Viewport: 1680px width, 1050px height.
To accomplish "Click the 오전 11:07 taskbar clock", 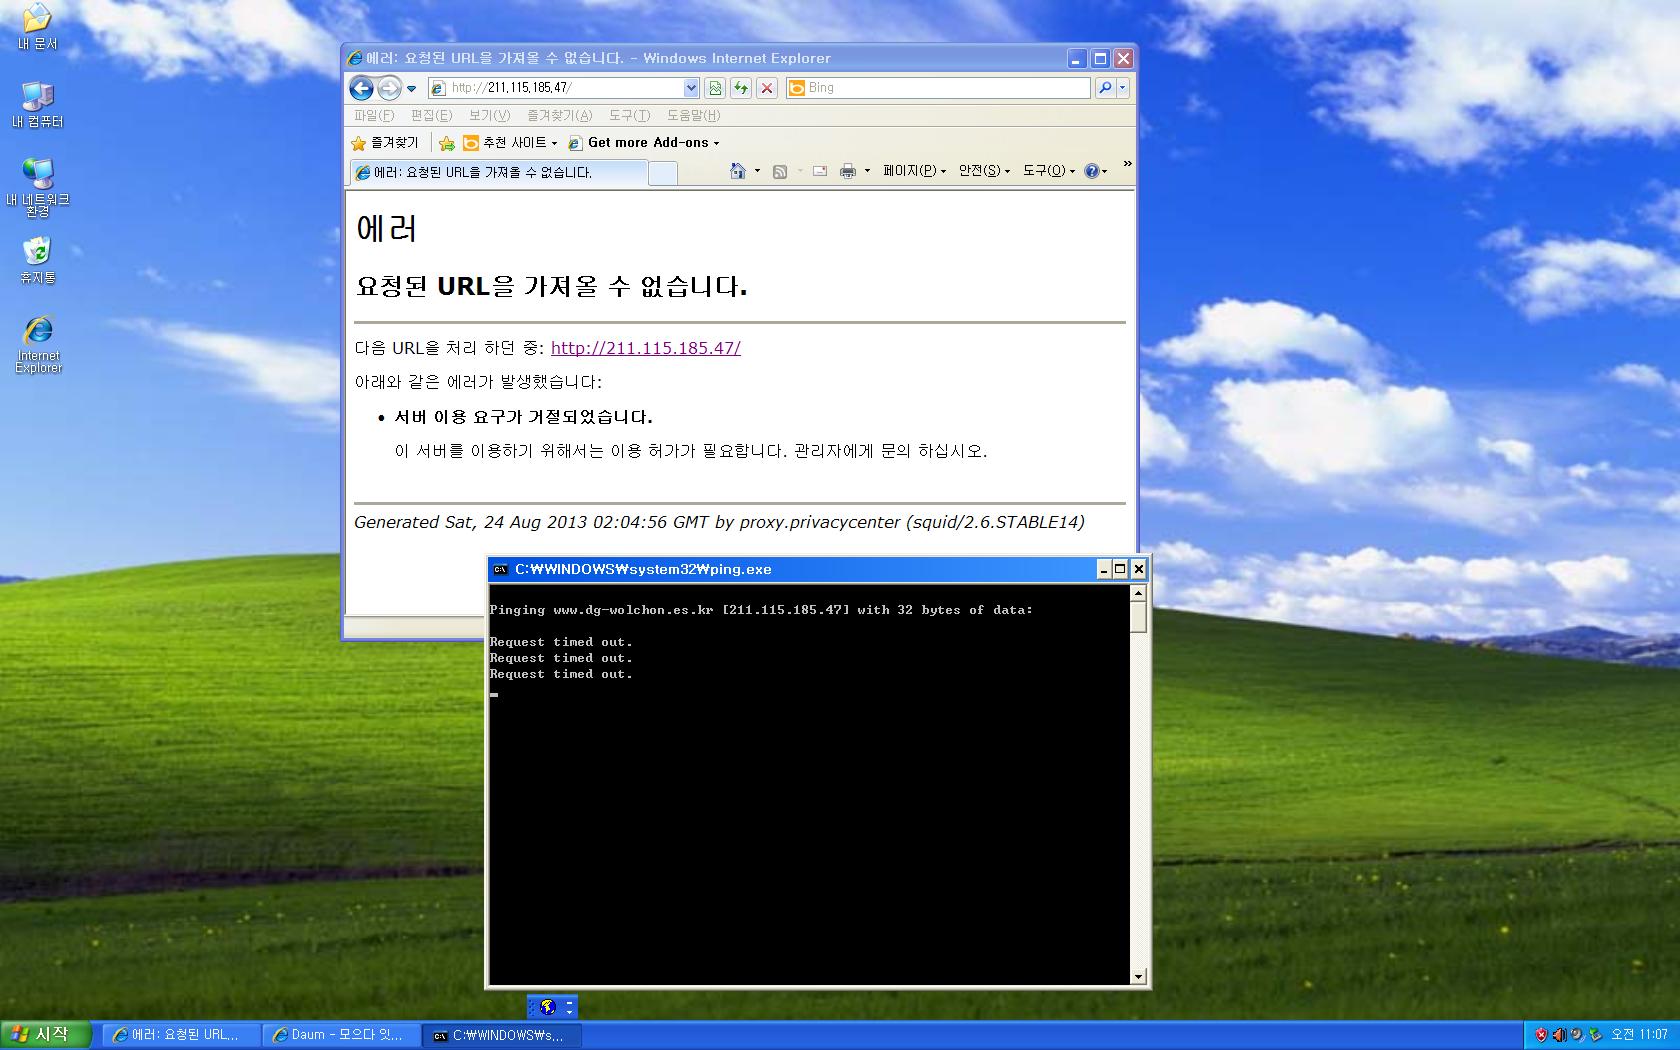I will [1639, 1035].
